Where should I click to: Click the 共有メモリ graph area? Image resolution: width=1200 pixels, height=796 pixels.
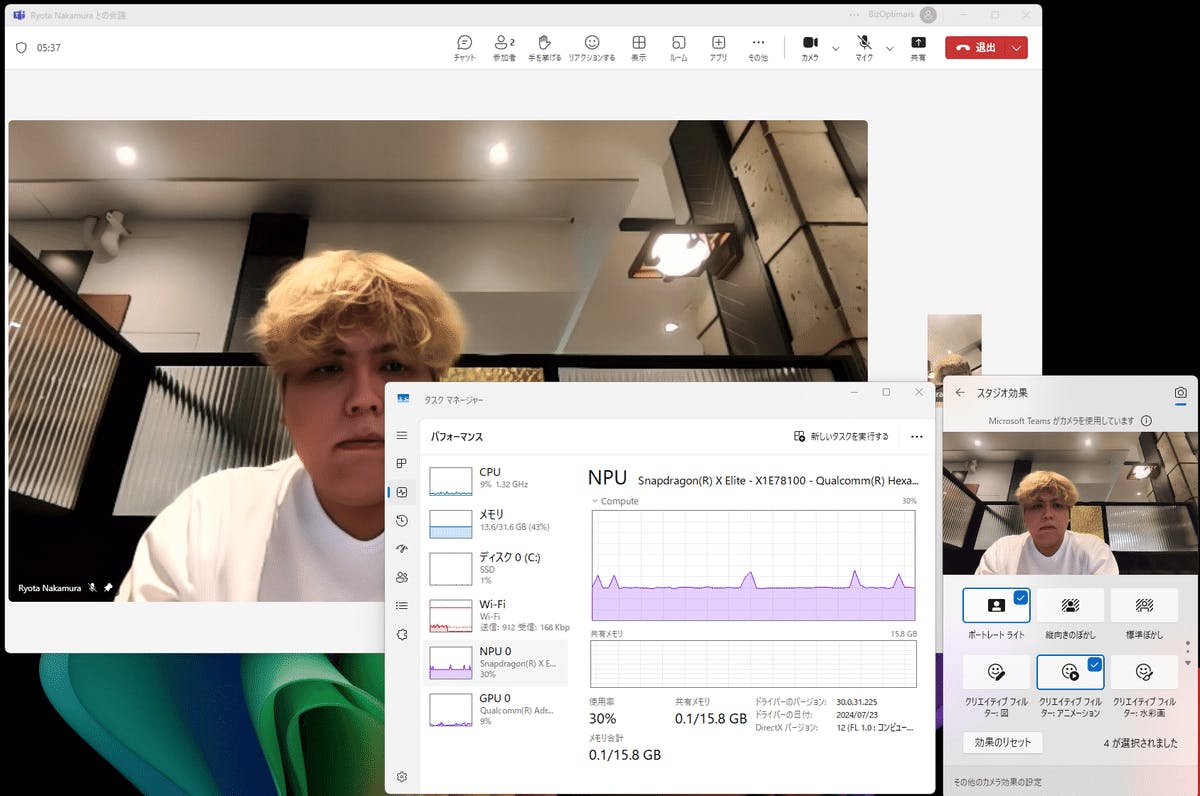click(753, 663)
